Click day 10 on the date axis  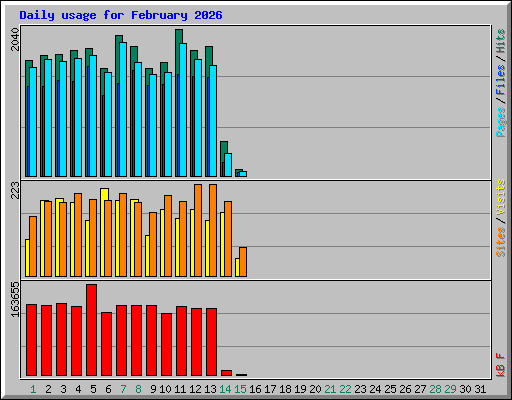click(165, 389)
